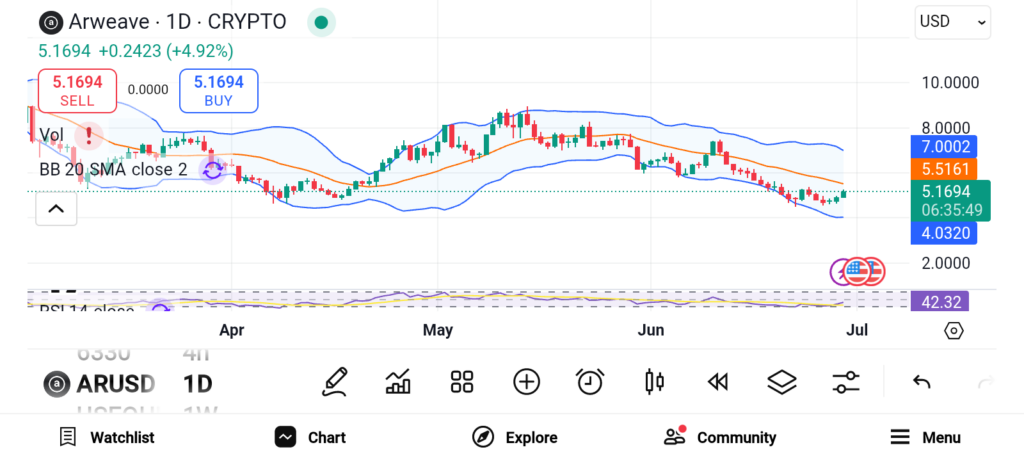Click the +0.2423 (+4.92%) change value
1024x461 pixels.
[166, 51]
